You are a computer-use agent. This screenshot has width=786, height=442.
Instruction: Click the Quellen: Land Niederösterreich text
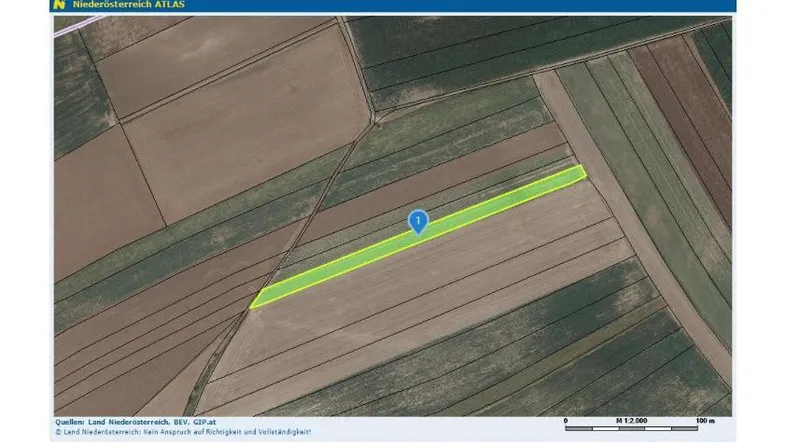tap(98, 423)
